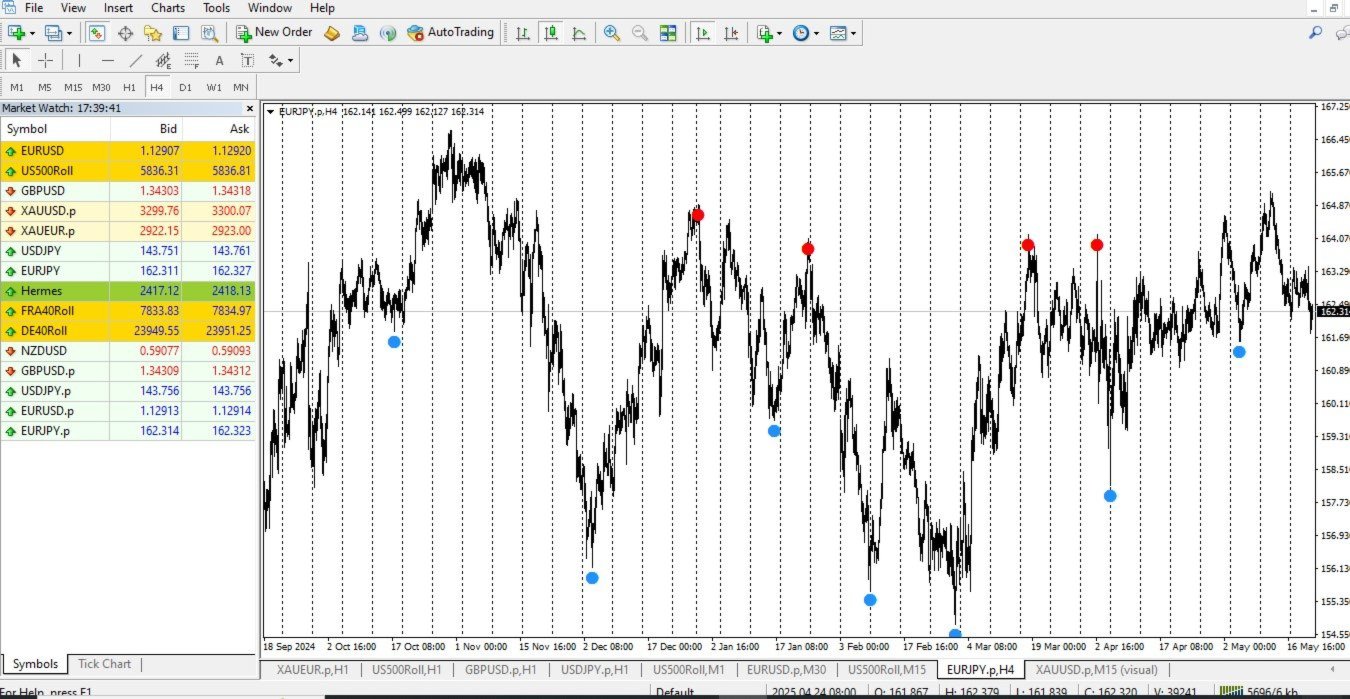Switch chart to candlesticks view

[551, 33]
